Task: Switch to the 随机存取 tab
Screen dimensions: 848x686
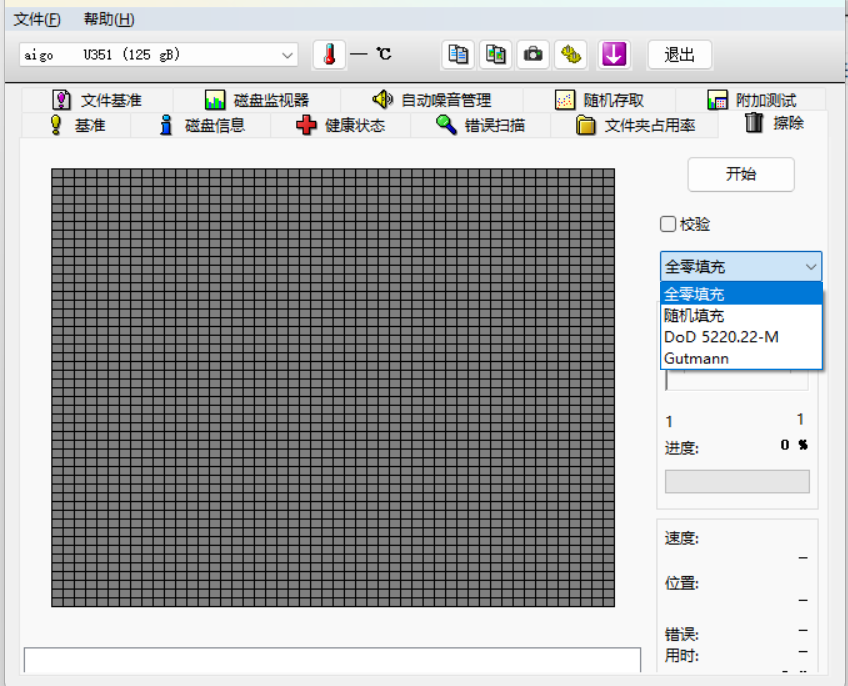Action: [x=599, y=100]
